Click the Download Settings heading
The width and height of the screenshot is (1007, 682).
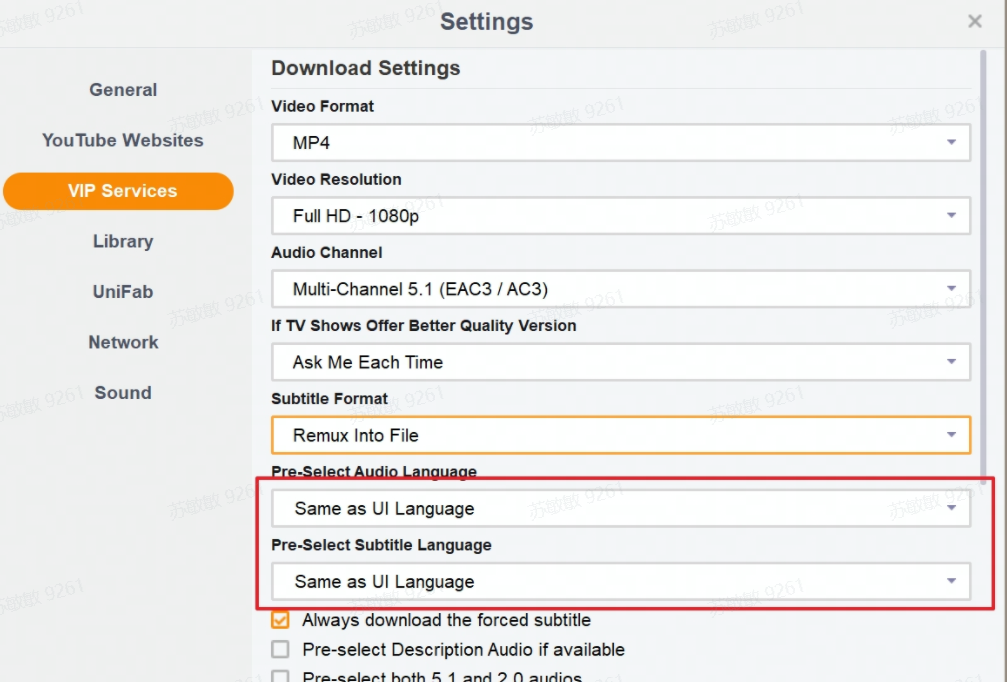[366, 69]
